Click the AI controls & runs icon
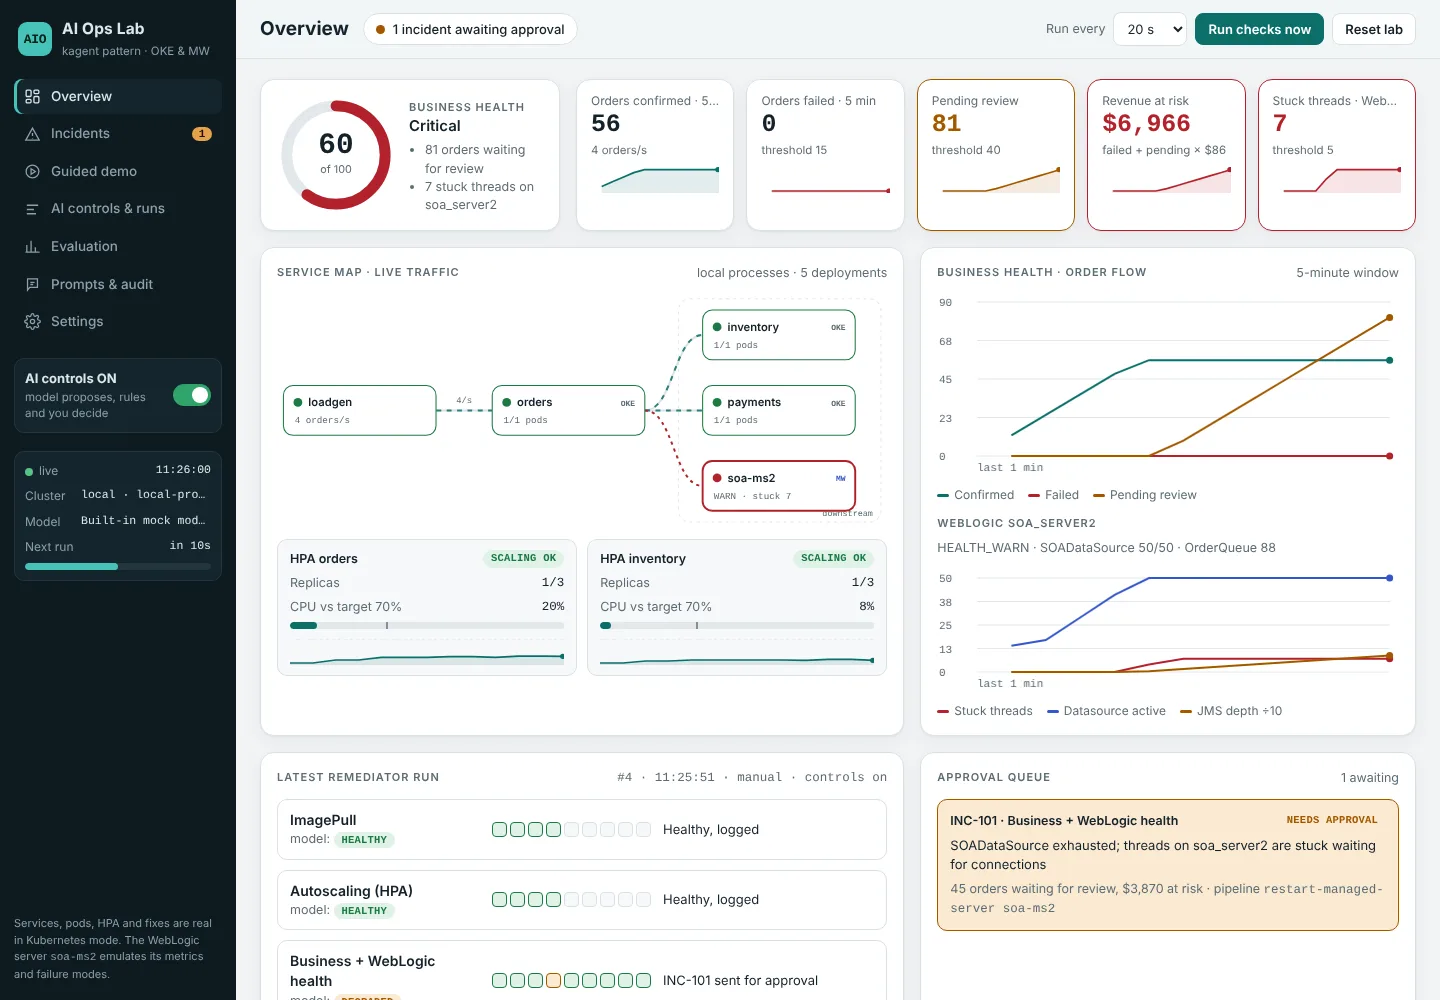The width and height of the screenshot is (1440, 1000). pos(33,209)
